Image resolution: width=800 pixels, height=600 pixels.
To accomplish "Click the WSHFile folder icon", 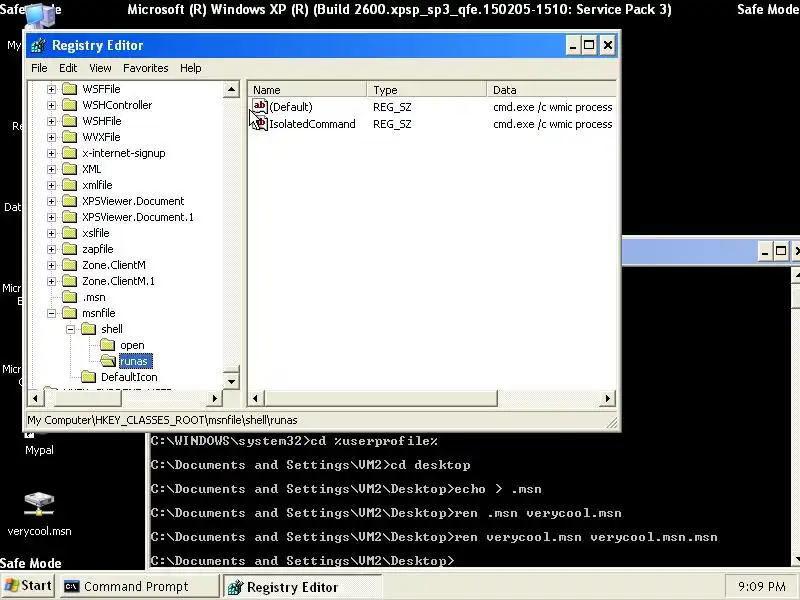I will point(69,121).
